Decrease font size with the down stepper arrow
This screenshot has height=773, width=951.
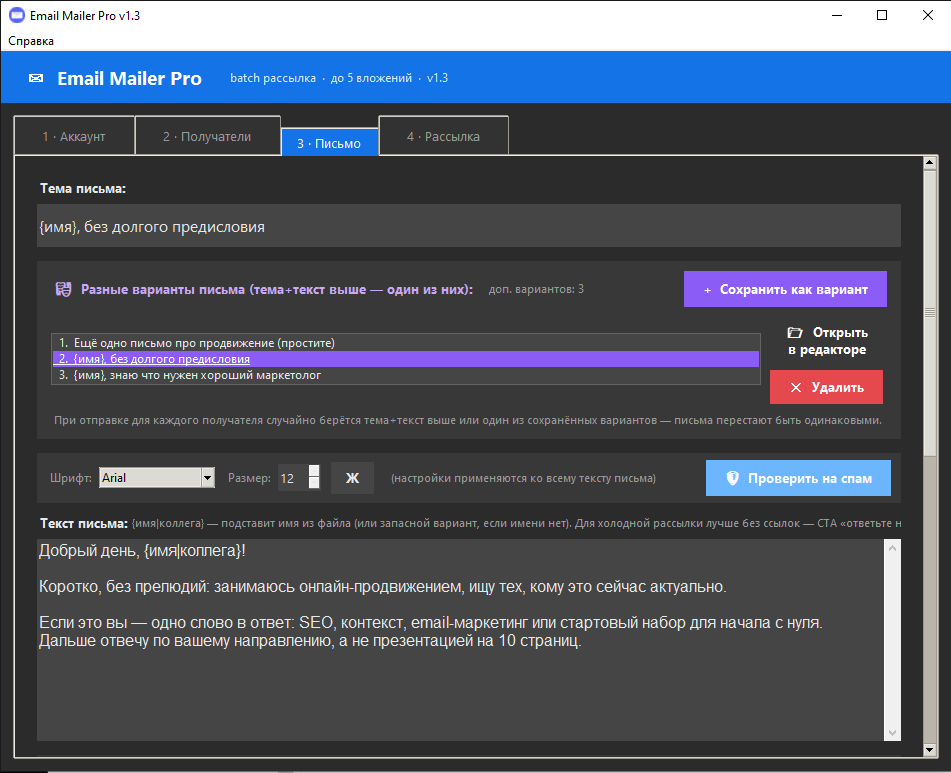[x=314, y=483]
